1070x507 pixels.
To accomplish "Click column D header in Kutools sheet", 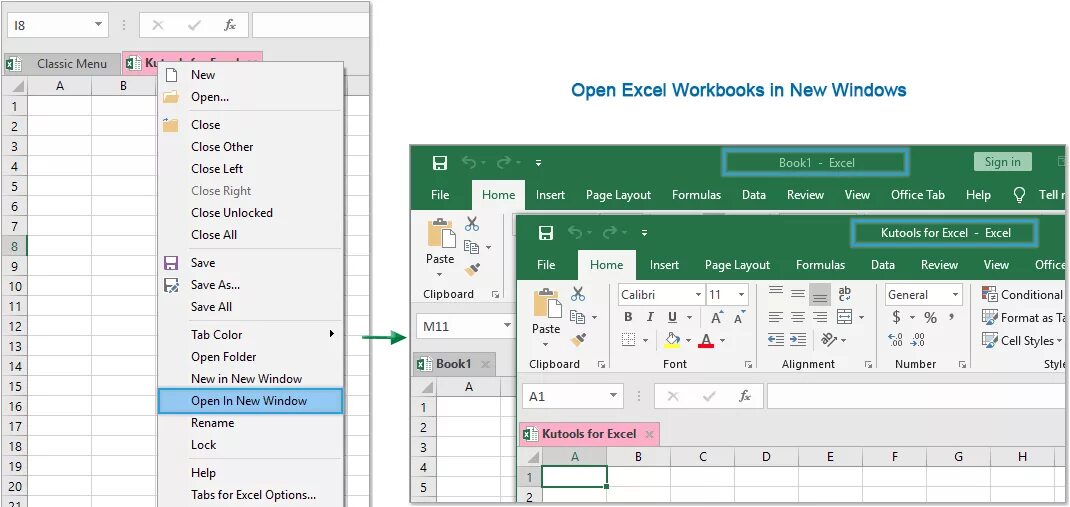I will 766,457.
